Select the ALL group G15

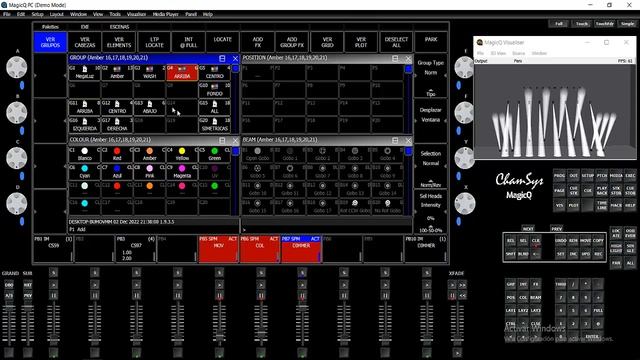[215, 107]
